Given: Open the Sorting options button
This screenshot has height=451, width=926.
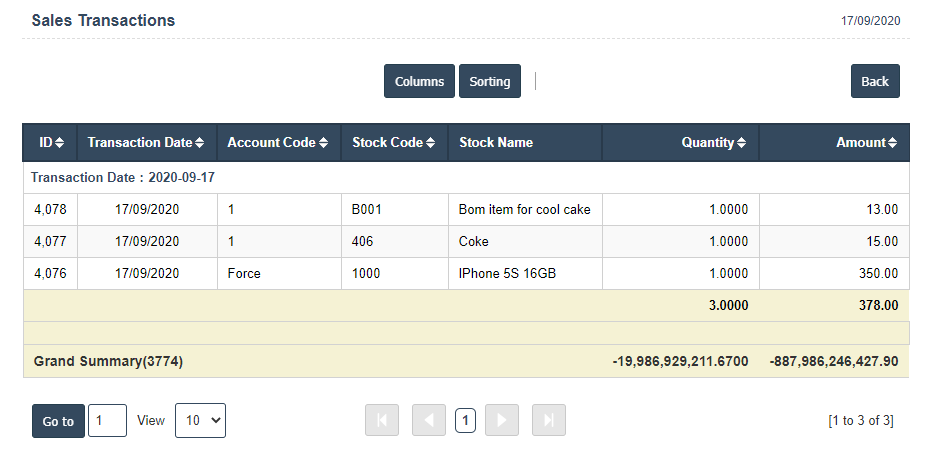Looking at the screenshot, I should 490,81.
